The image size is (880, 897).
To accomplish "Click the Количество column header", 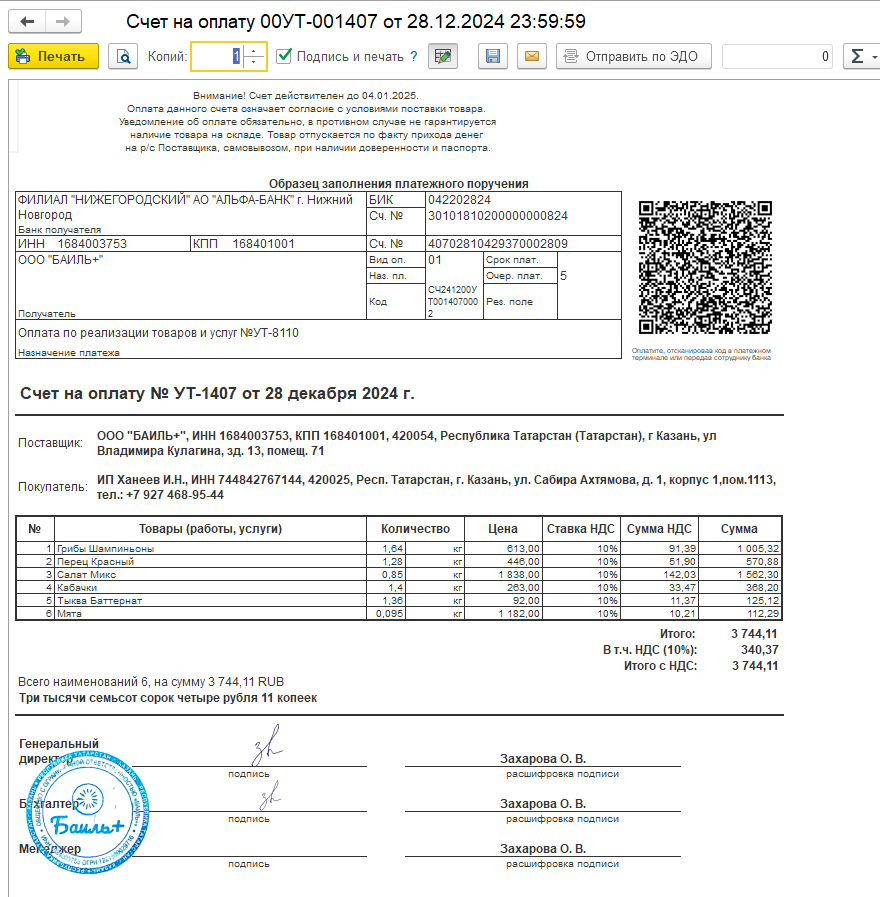I will 415,529.
